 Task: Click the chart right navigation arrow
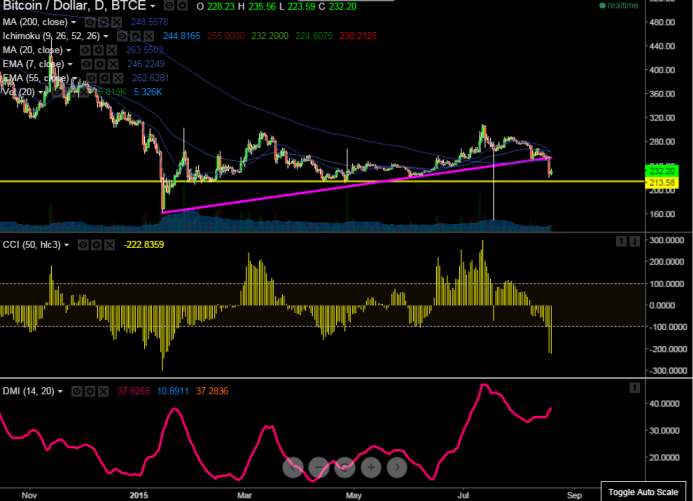(397, 467)
